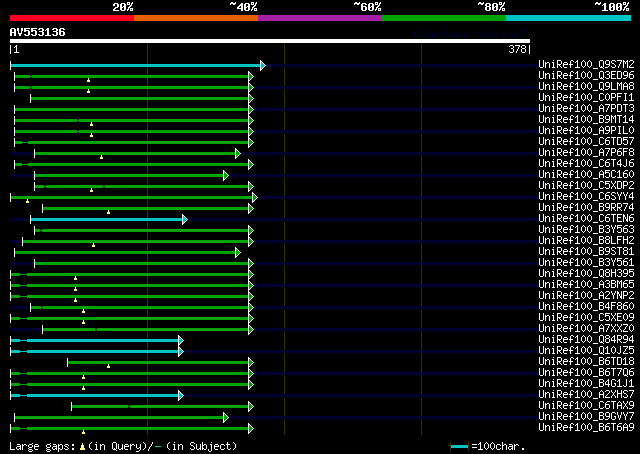
Task: Click UniRef100_B3Y563 text
Action: (586, 230)
